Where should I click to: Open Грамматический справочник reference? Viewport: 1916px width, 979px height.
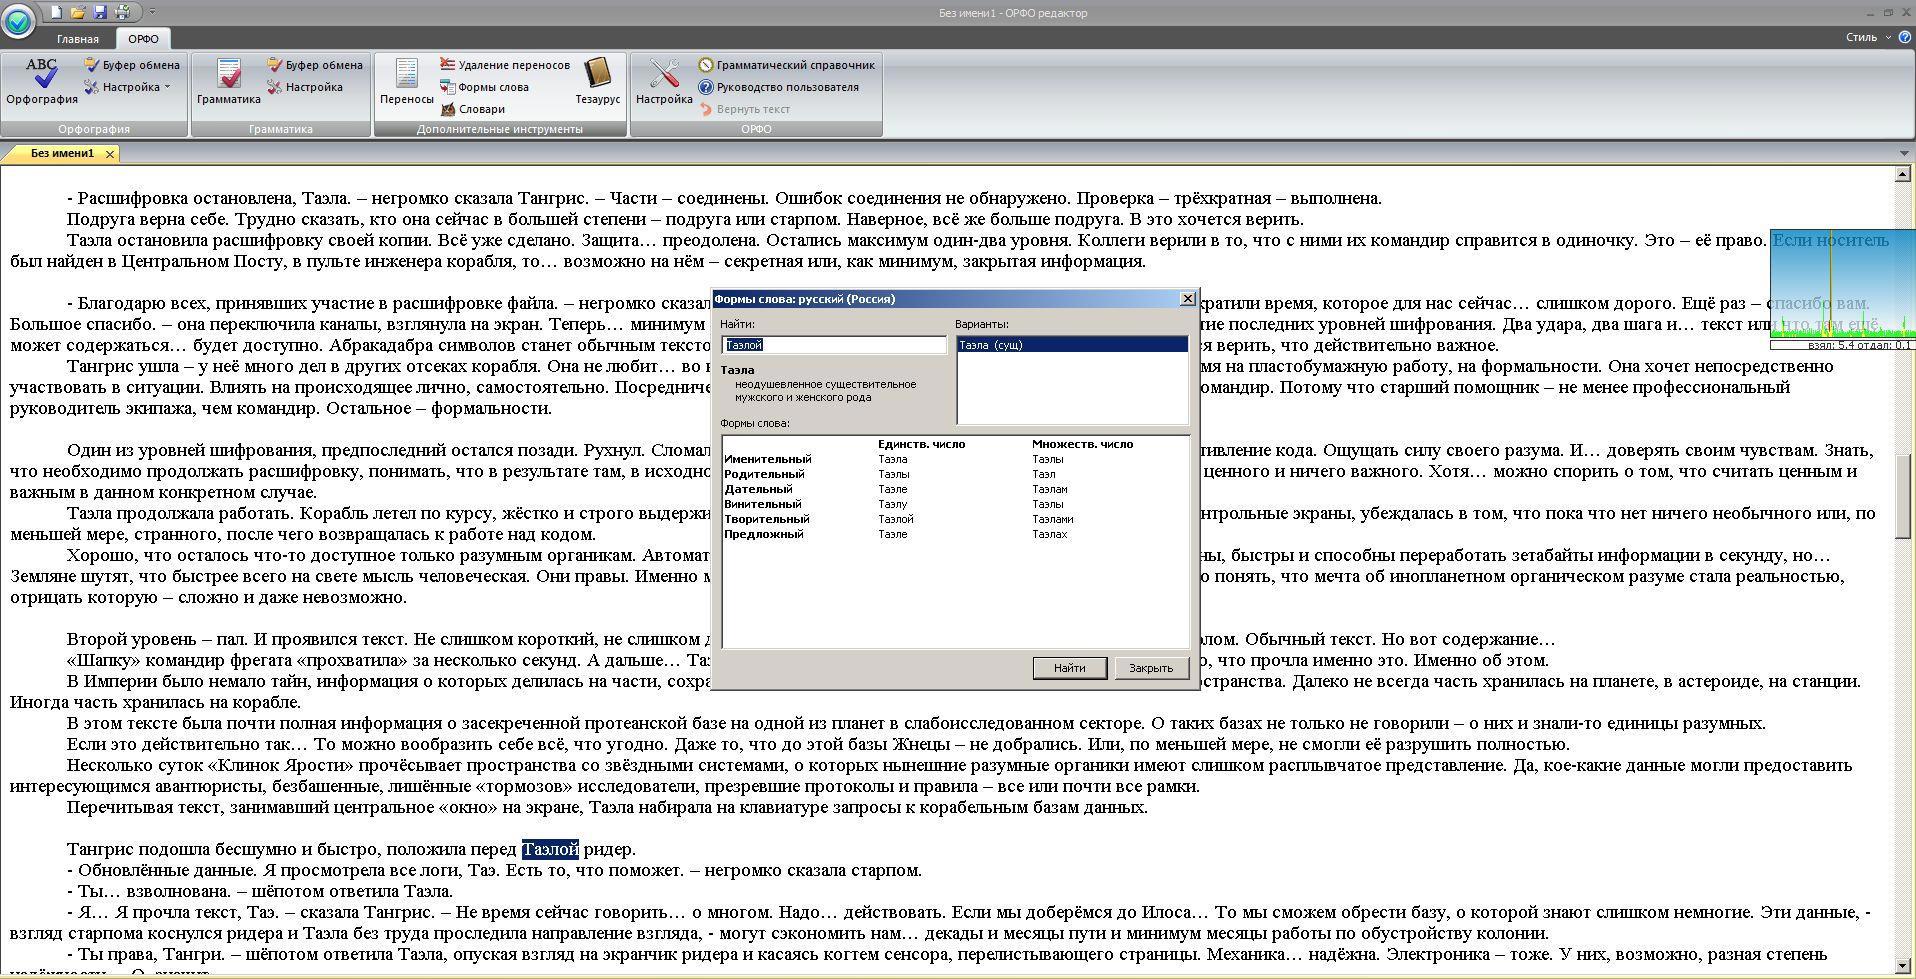pos(786,65)
